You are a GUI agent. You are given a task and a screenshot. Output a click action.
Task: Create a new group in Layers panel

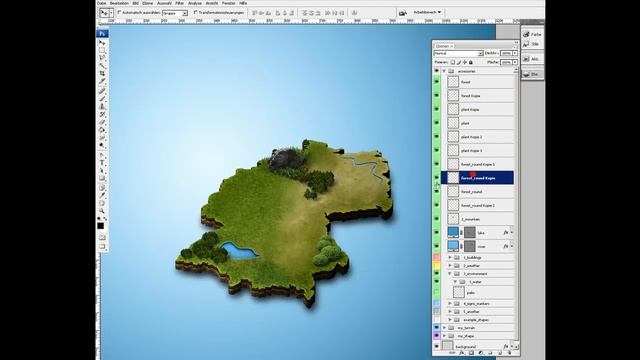(x=490, y=353)
